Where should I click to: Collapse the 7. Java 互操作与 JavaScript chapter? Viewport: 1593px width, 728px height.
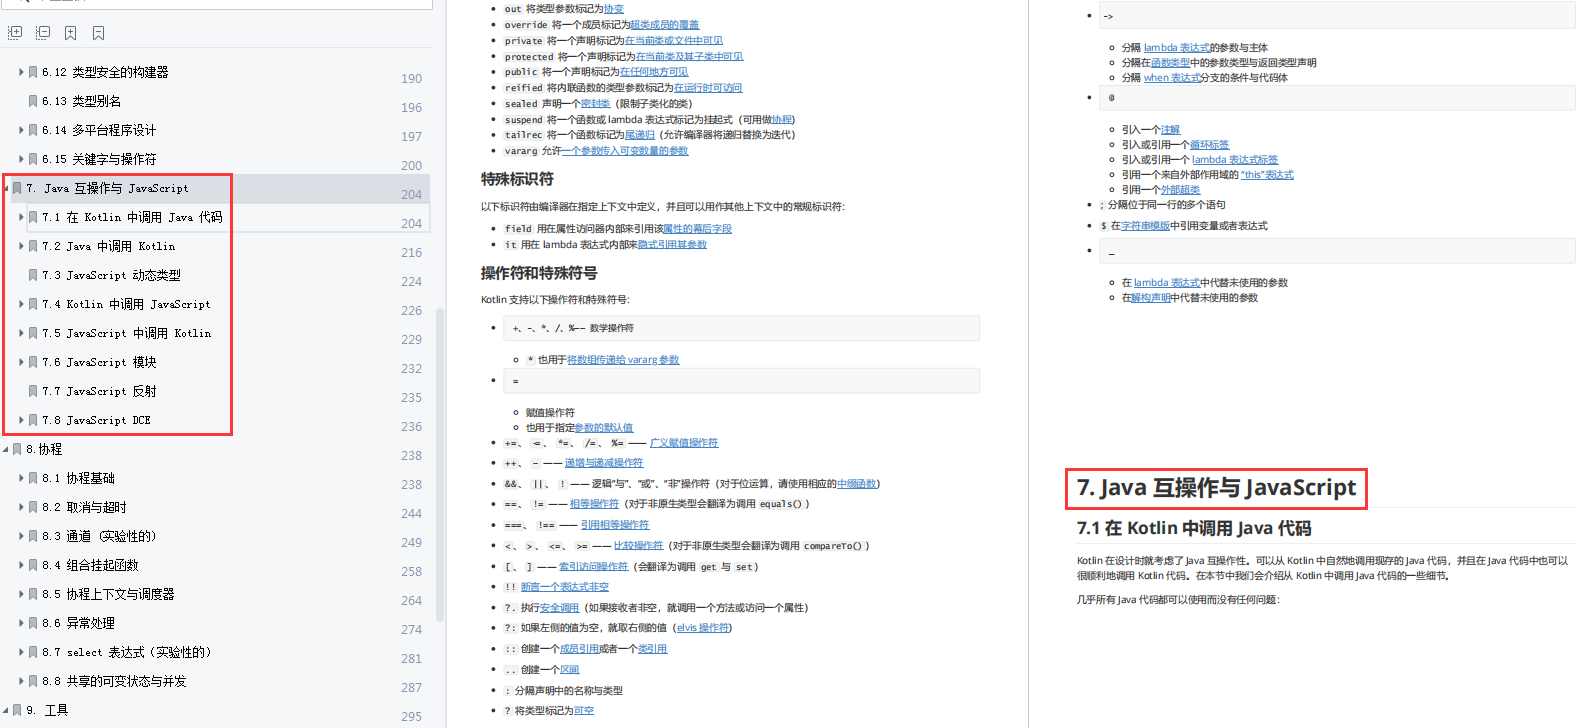tap(6, 188)
